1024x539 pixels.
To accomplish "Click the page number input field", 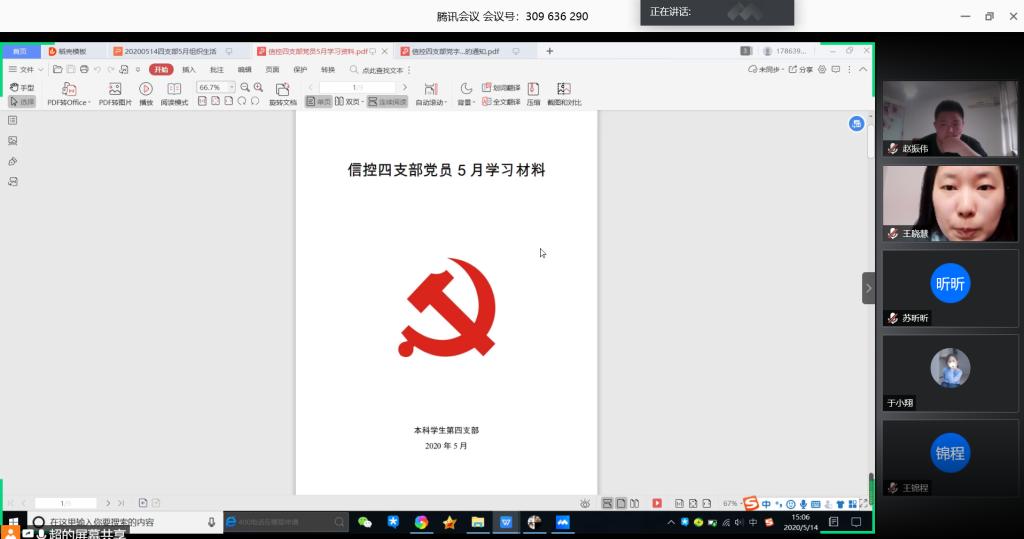I will point(357,88).
